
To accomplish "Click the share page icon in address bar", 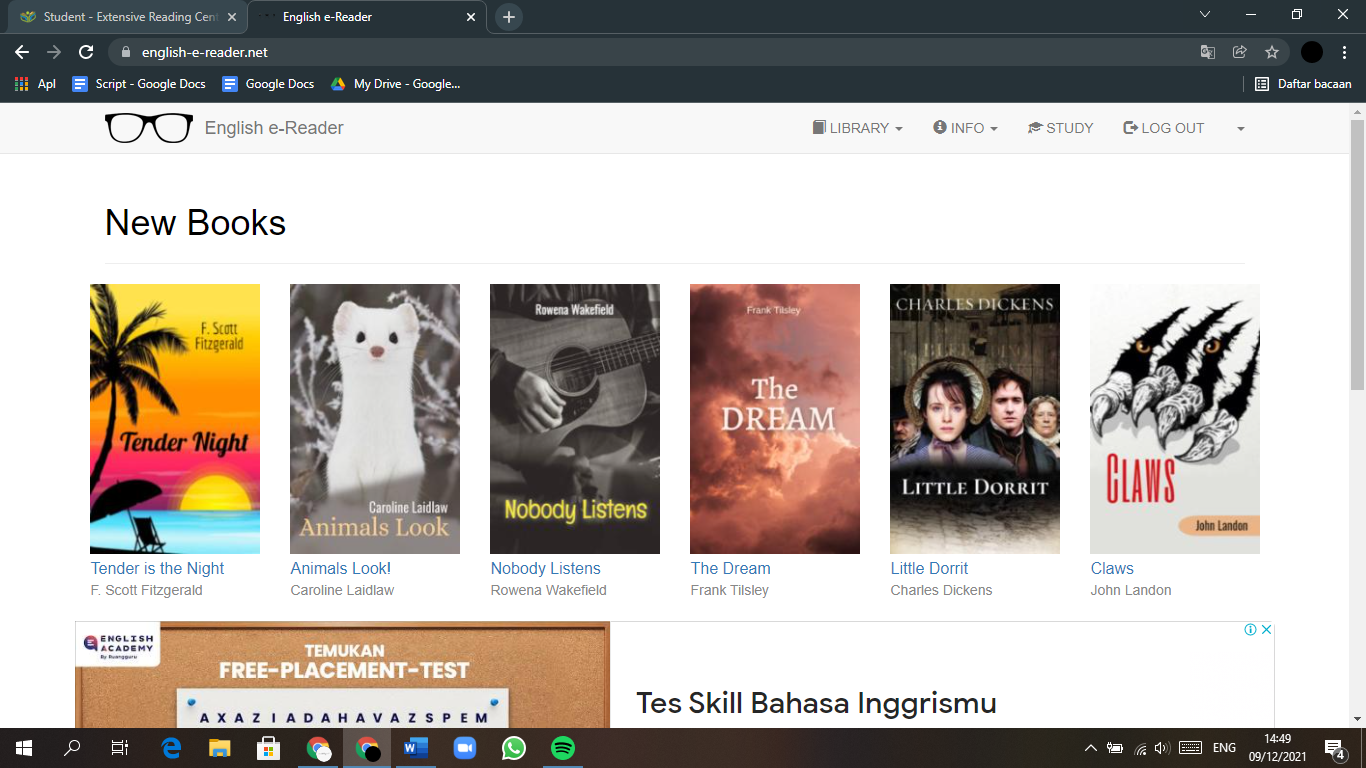I will click(1240, 52).
